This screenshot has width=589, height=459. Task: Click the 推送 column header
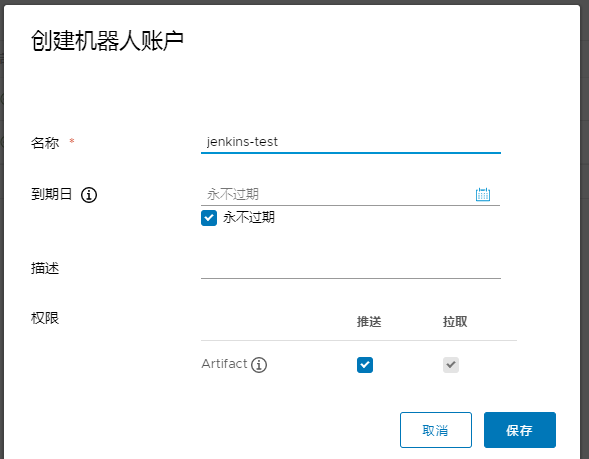369,322
